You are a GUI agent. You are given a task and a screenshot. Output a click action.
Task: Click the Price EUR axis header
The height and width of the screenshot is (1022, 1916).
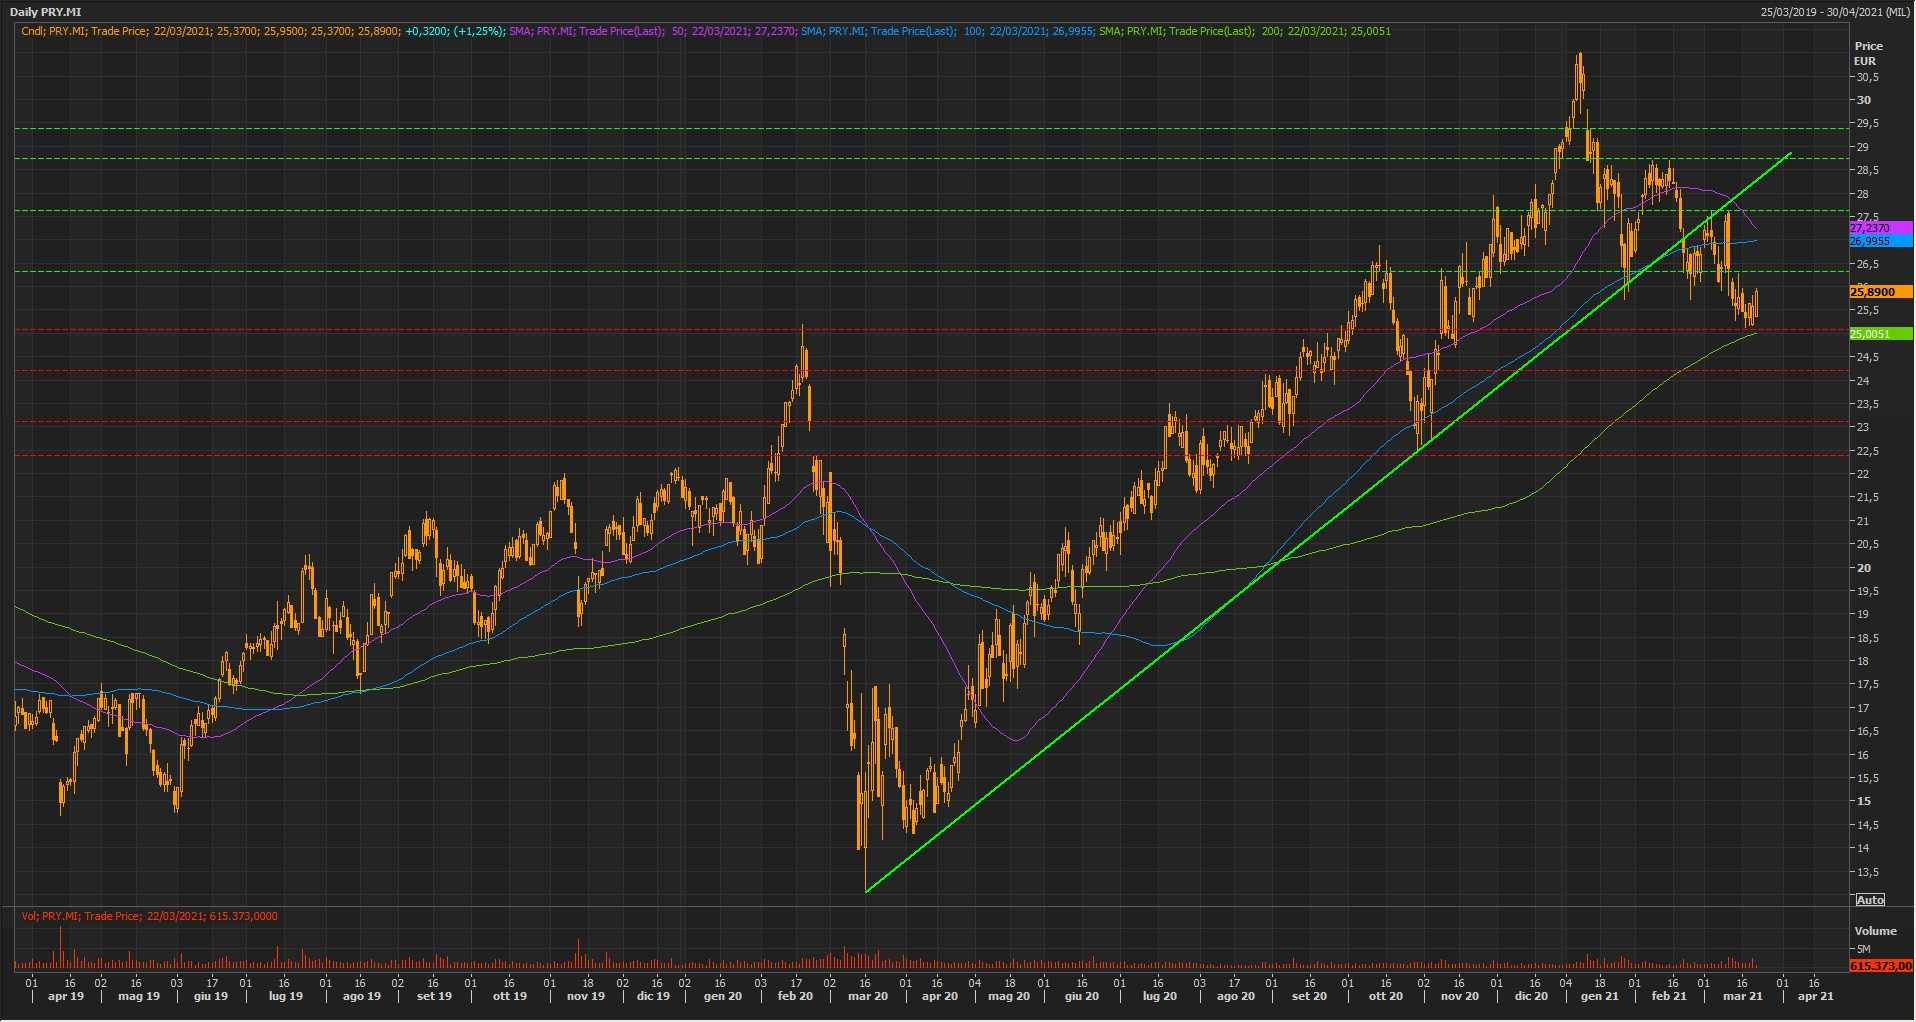click(x=1867, y=53)
